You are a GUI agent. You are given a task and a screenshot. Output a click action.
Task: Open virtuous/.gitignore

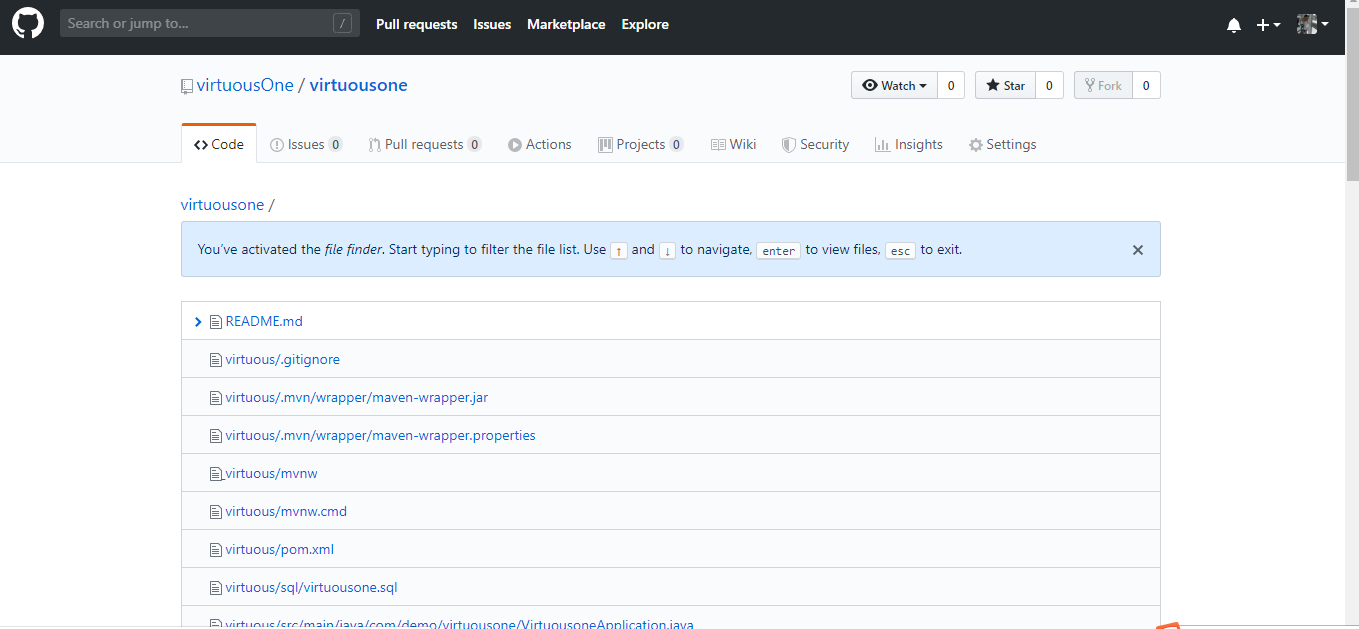tap(283, 359)
